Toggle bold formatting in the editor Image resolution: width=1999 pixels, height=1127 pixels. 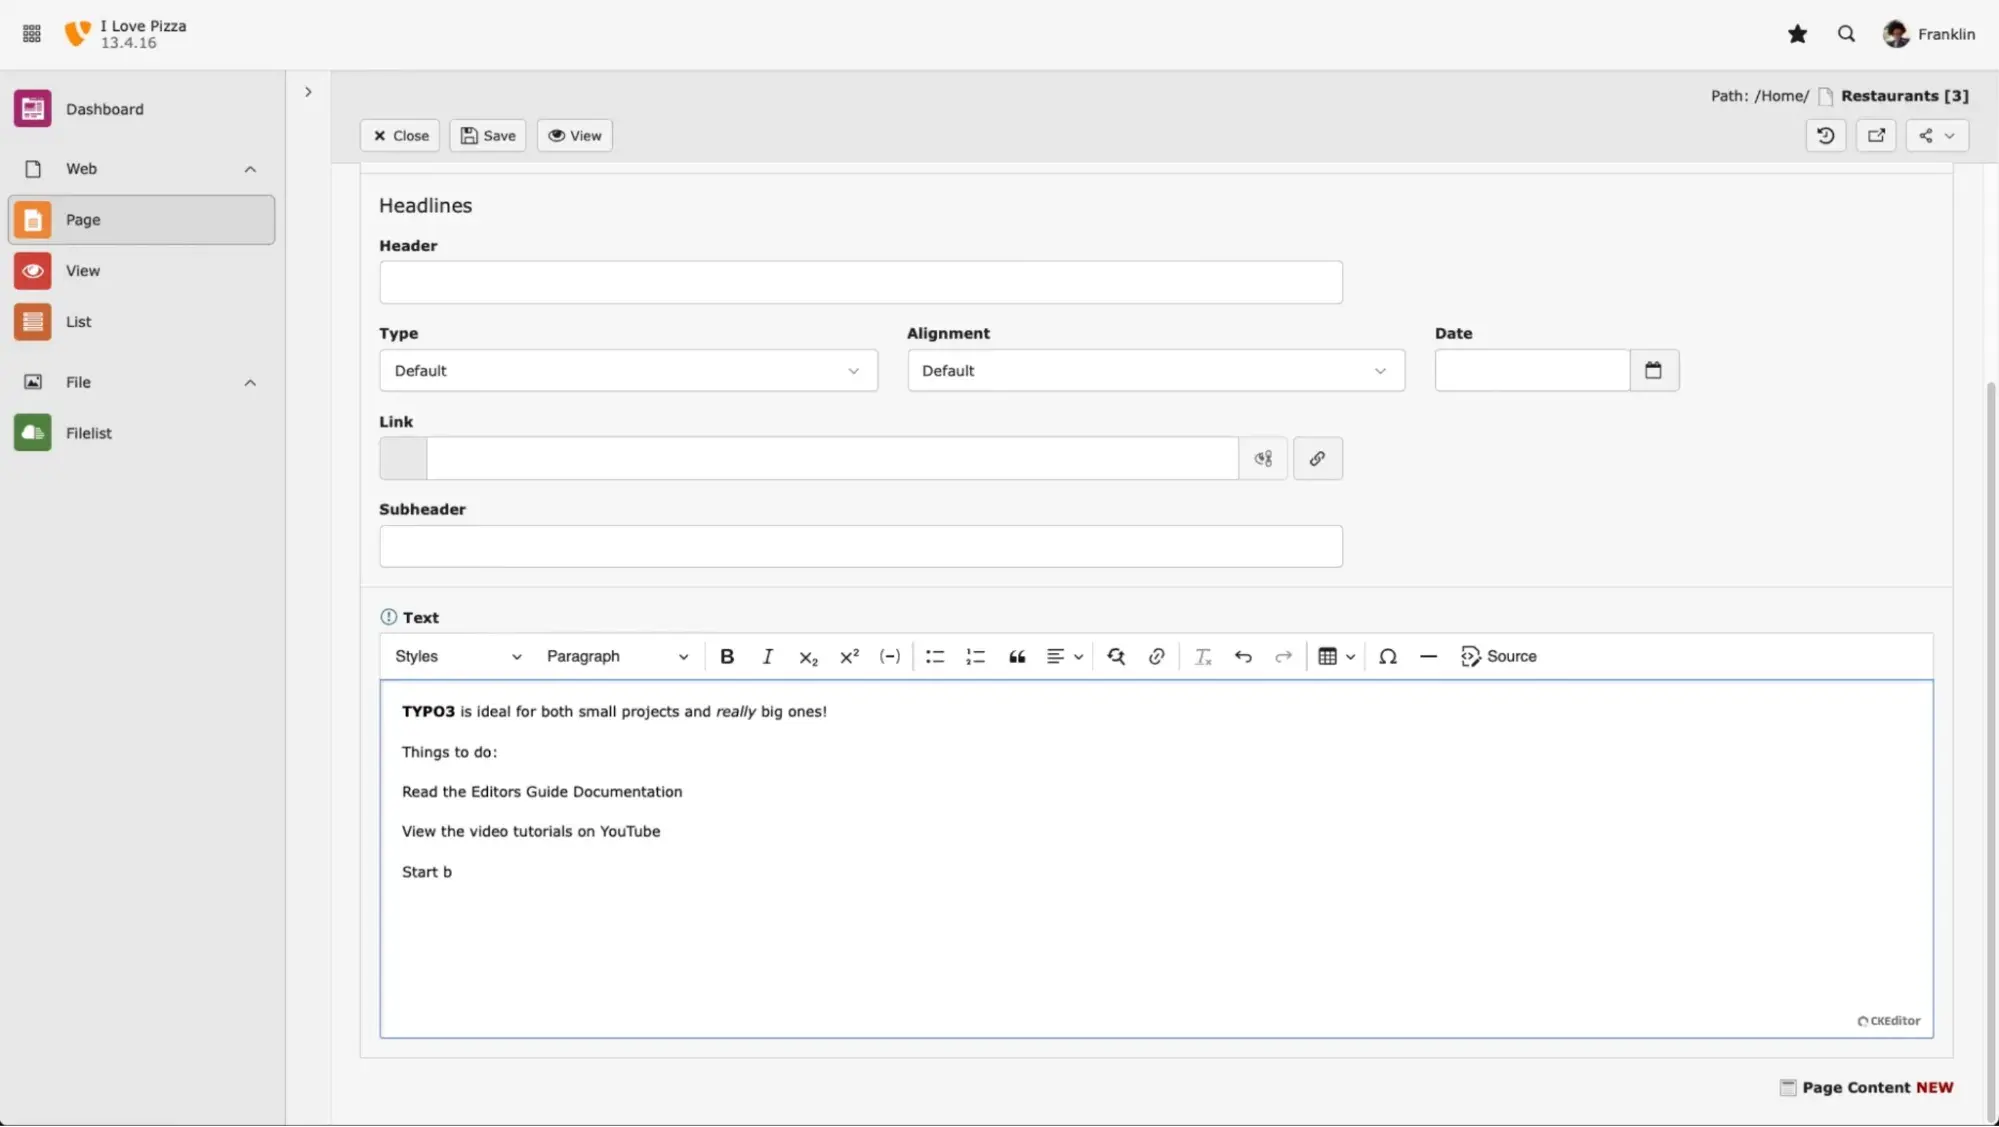tap(727, 656)
